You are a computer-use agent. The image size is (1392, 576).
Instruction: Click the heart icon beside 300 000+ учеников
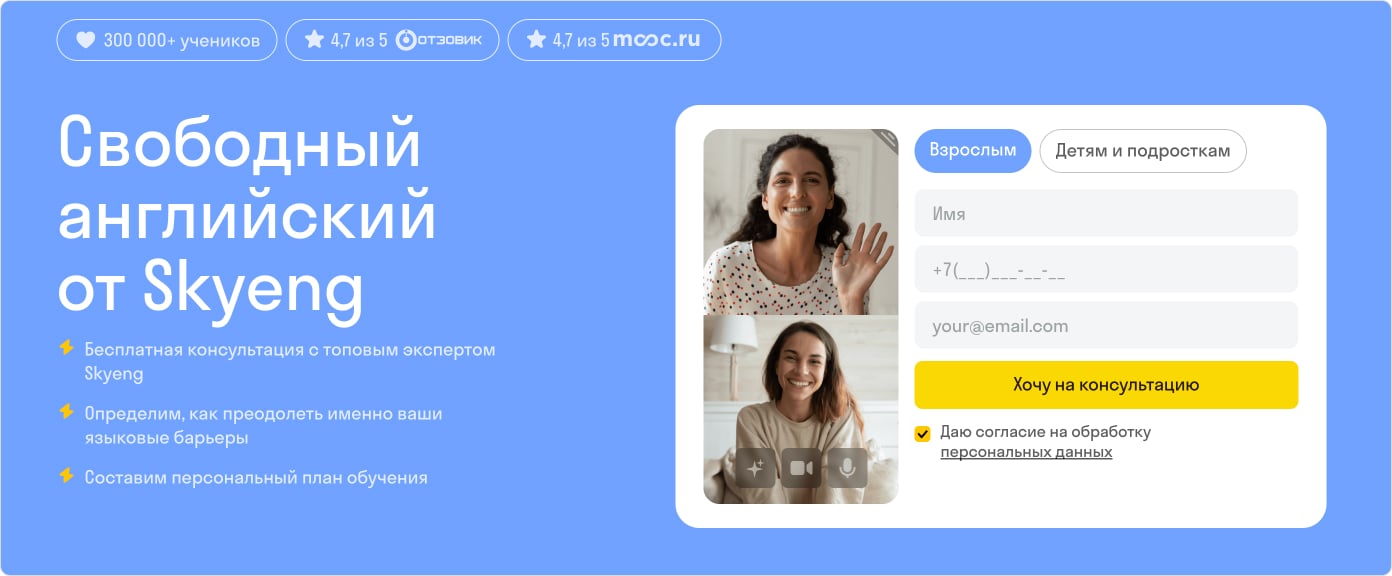[85, 40]
